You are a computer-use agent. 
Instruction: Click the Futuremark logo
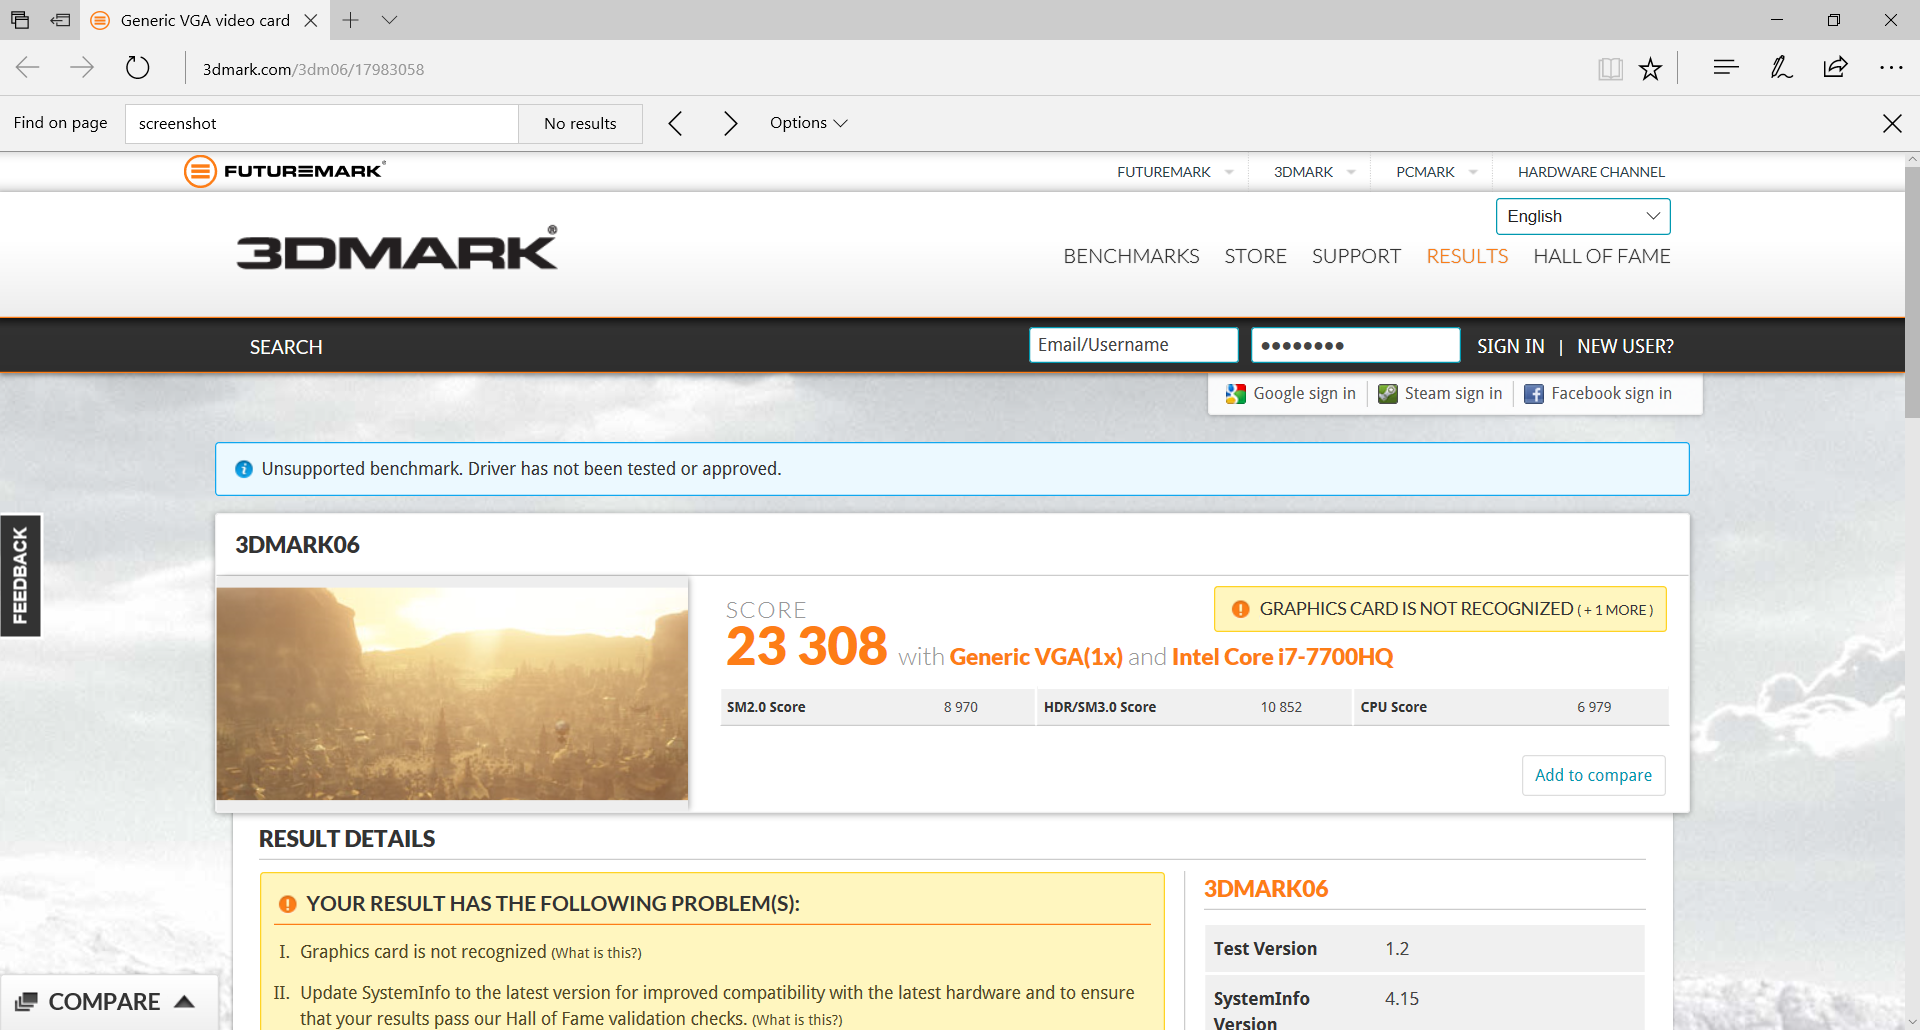coord(285,171)
